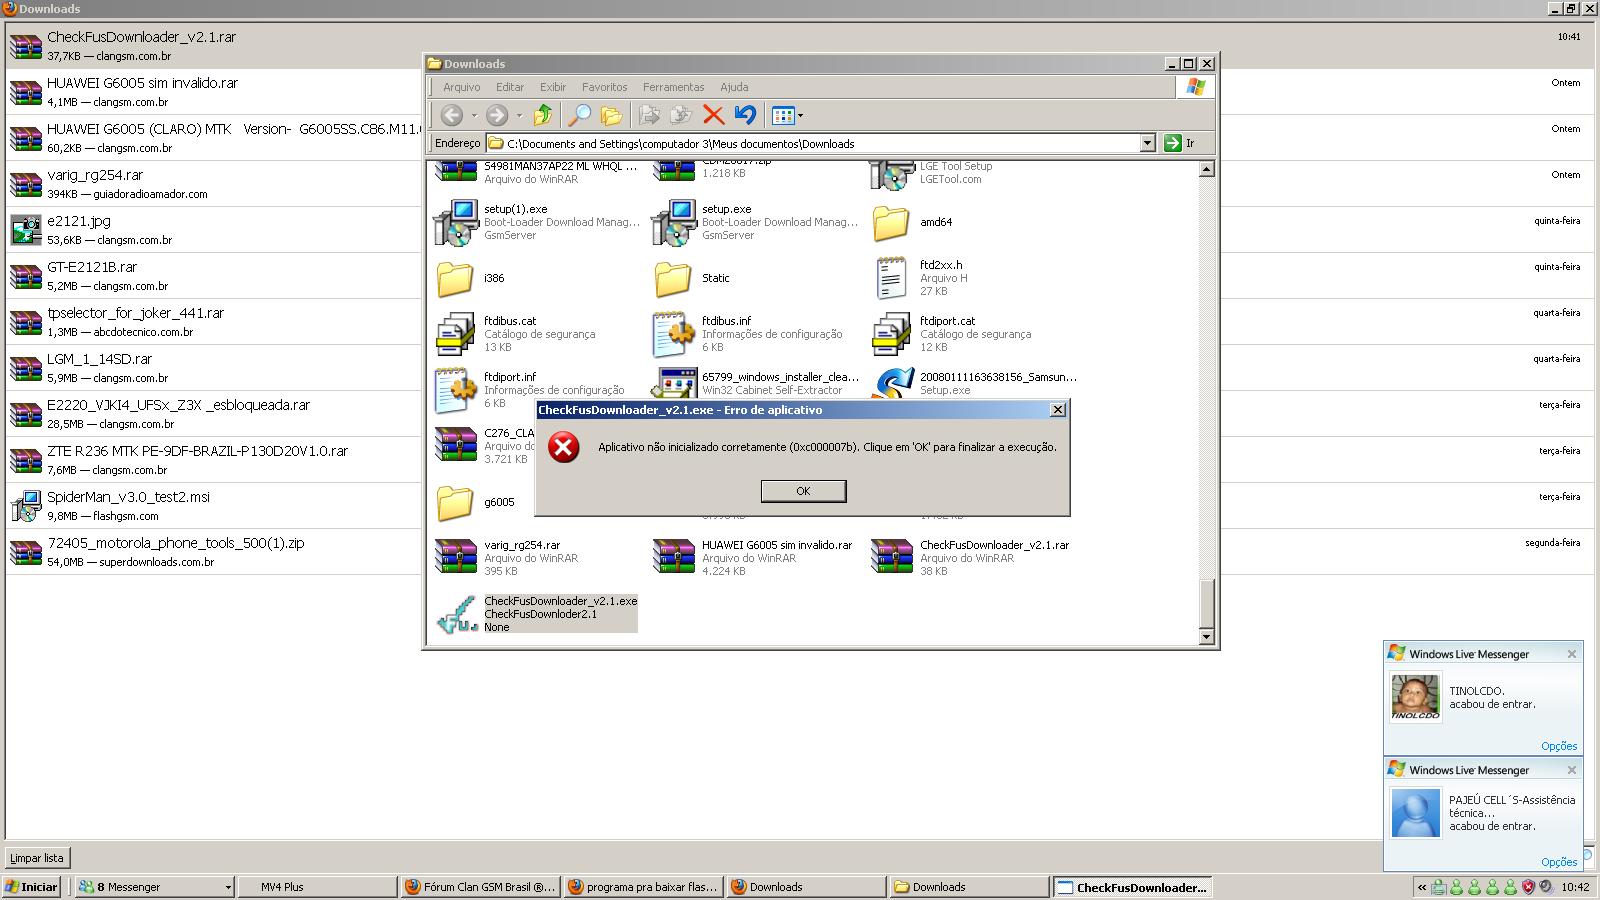
Task: Select CheckFusDownloader_v2.1.rar in Explorer window
Action: 891,558
